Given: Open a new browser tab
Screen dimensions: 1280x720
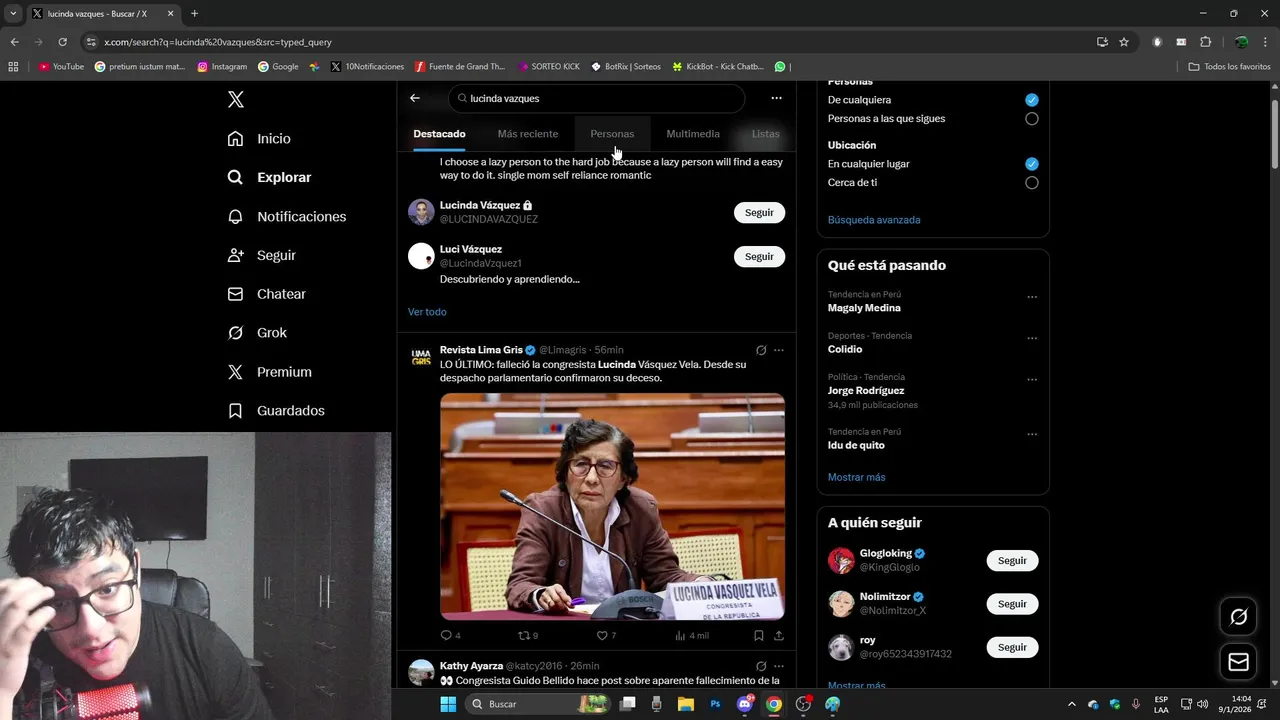Looking at the screenshot, I should pyautogui.click(x=194, y=14).
